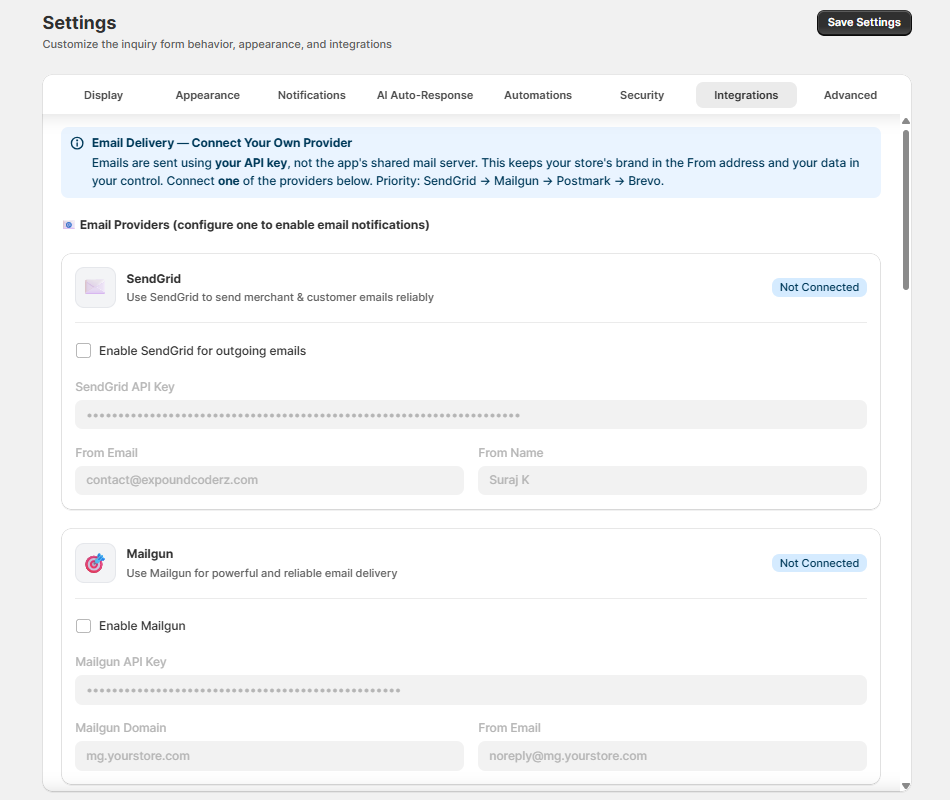Open the Automations tab
Screen dimensions: 950x800
pyautogui.click(x=538, y=95)
